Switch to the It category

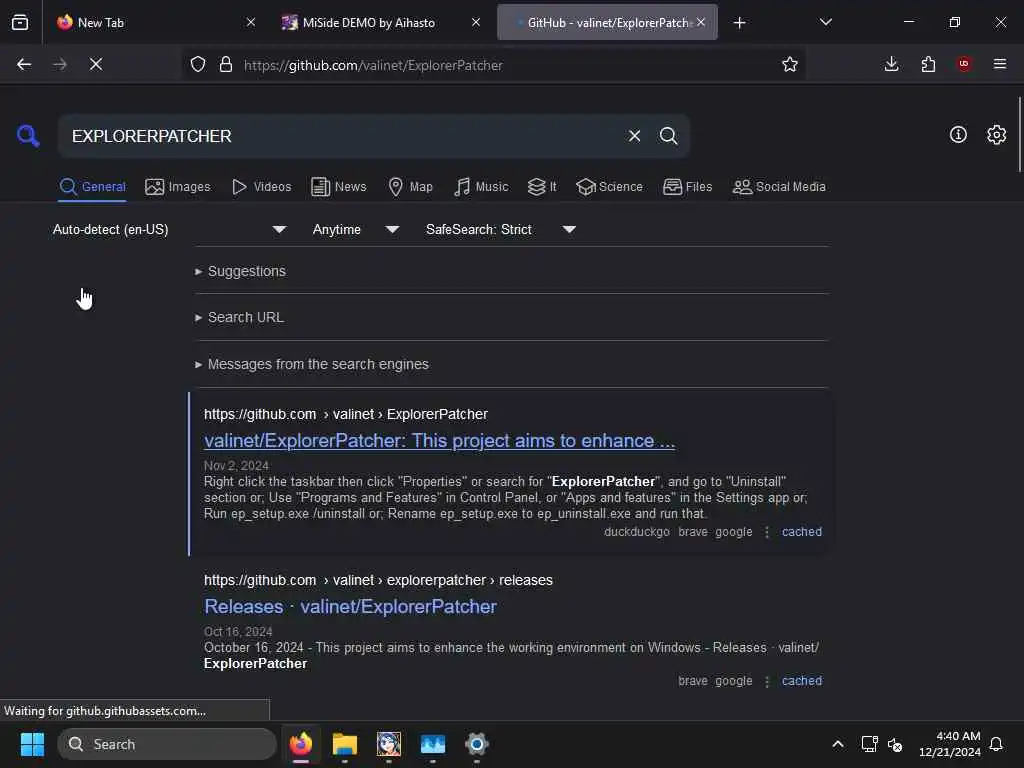coord(542,187)
